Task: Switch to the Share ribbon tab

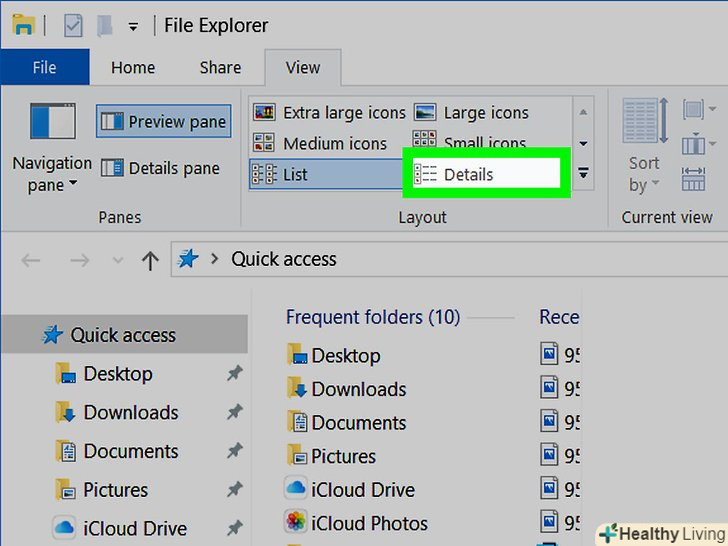Action: point(221,67)
